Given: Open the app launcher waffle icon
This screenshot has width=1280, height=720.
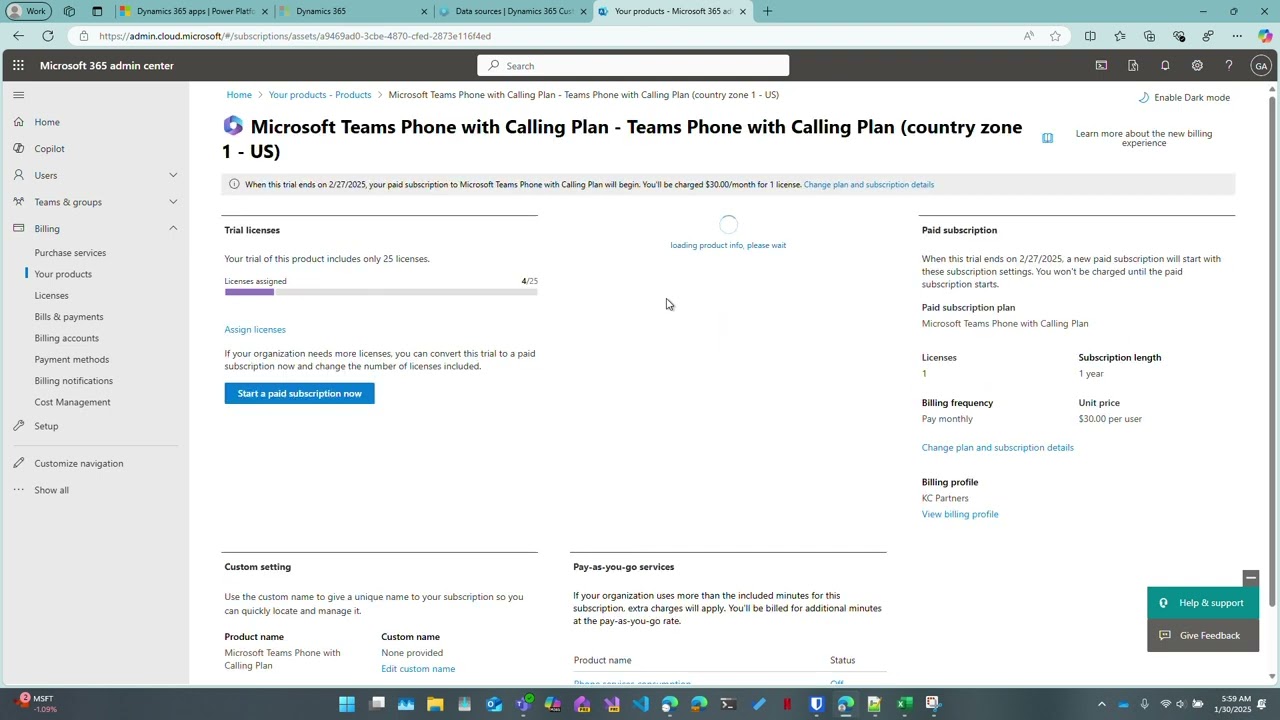Looking at the screenshot, I should (x=18, y=66).
